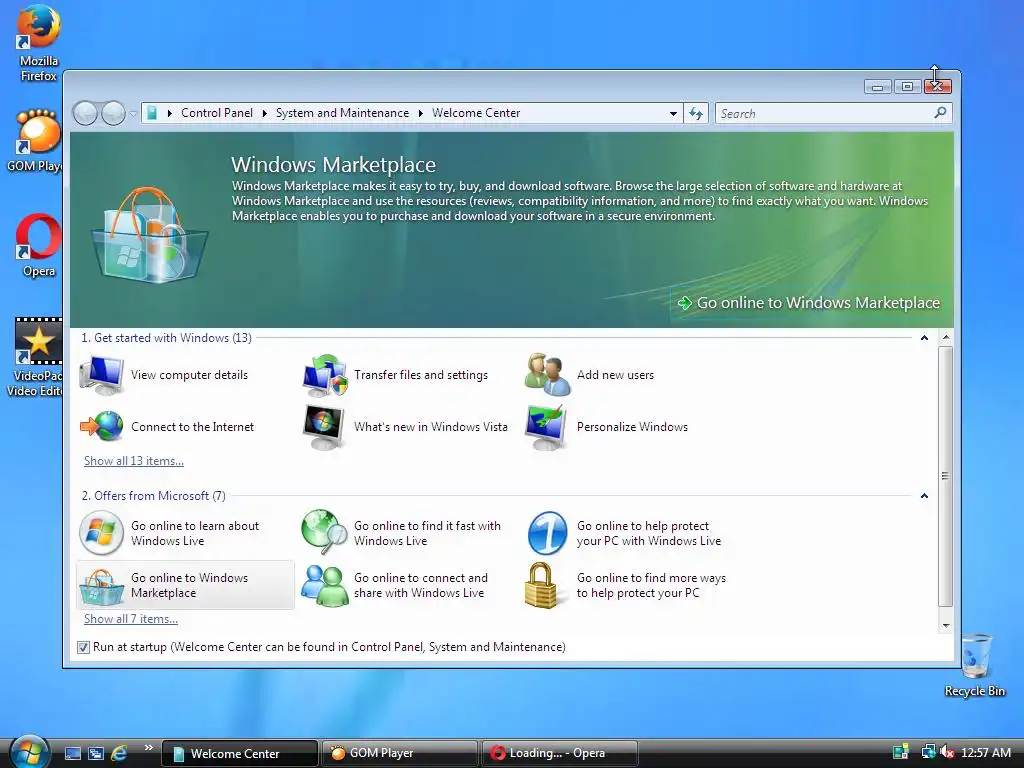Click the large Windows Marketplace basket image

point(150,235)
